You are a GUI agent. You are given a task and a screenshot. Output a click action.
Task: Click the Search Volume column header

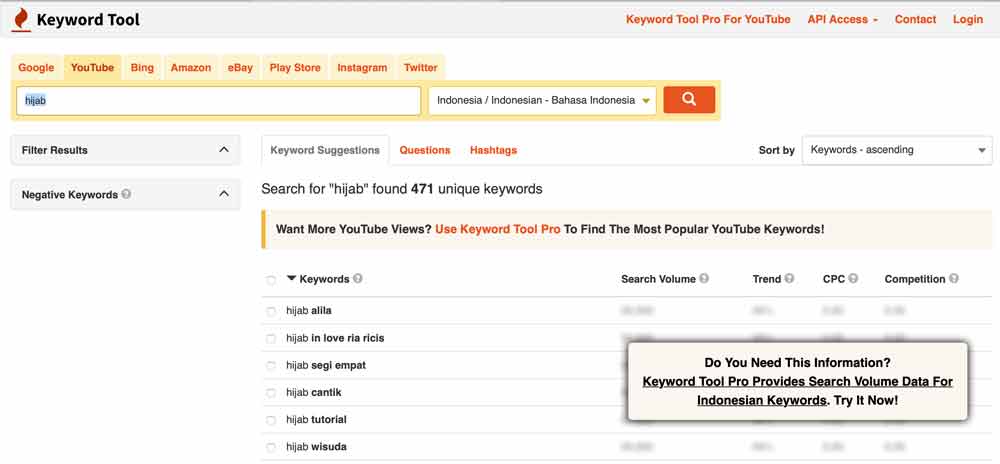(658, 279)
